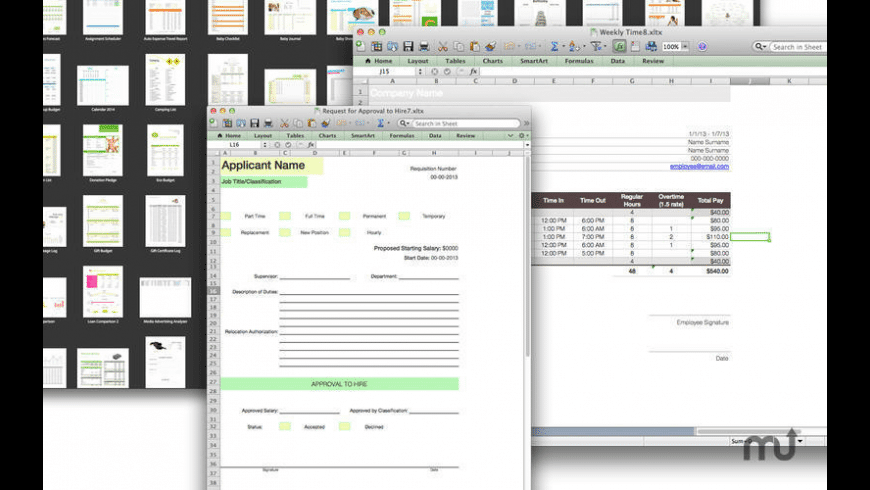Screen dimensions: 870x490
Task: Click the Cut scissors icon in Weekly Time8 toolbar
Action: (x=443, y=47)
